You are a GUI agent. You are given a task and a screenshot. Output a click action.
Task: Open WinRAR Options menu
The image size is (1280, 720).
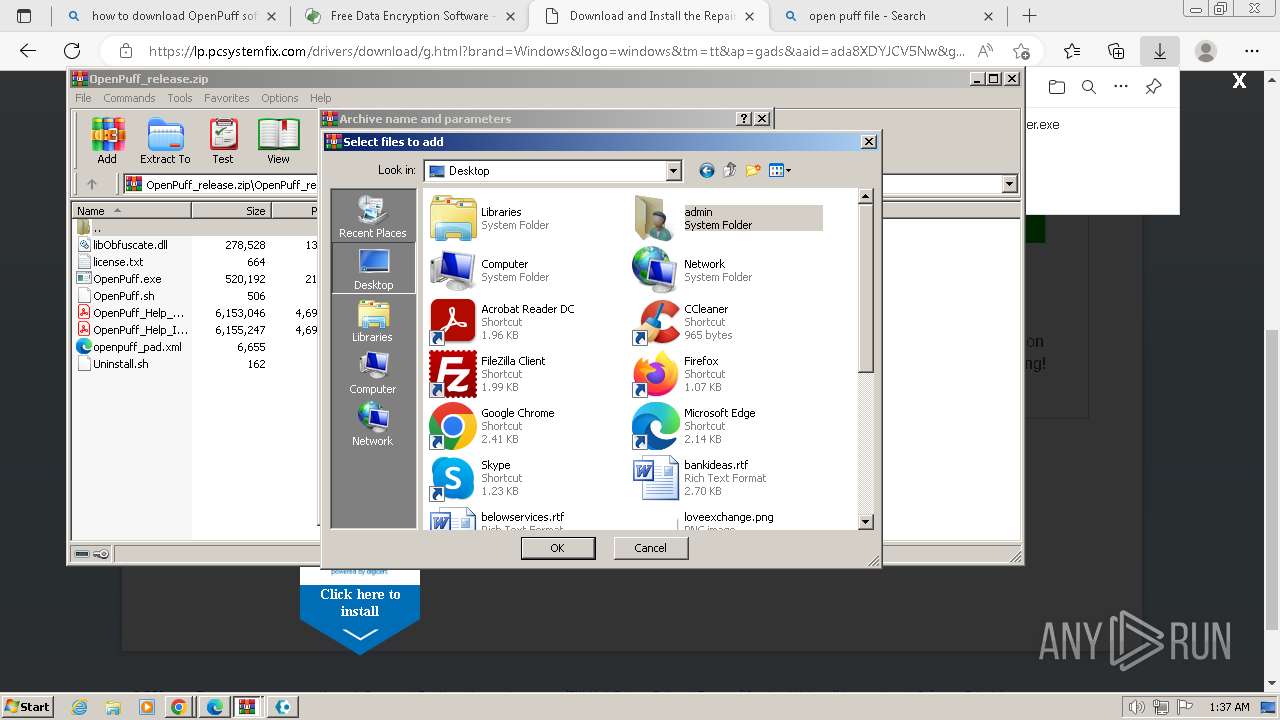tap(280, 98)
